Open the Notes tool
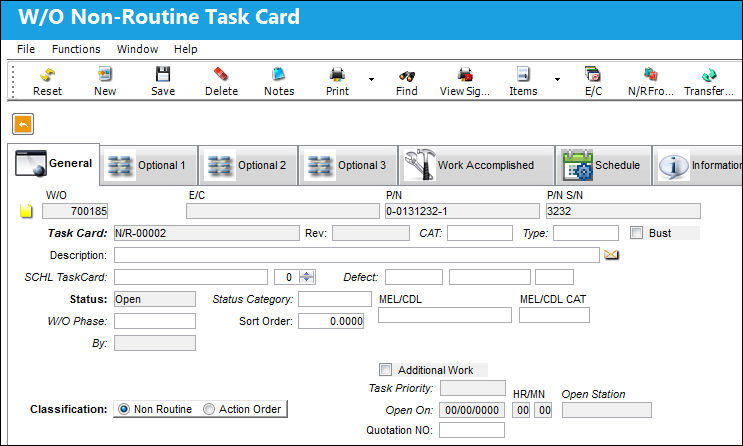The image size is (743, 446). pos(279,81)
